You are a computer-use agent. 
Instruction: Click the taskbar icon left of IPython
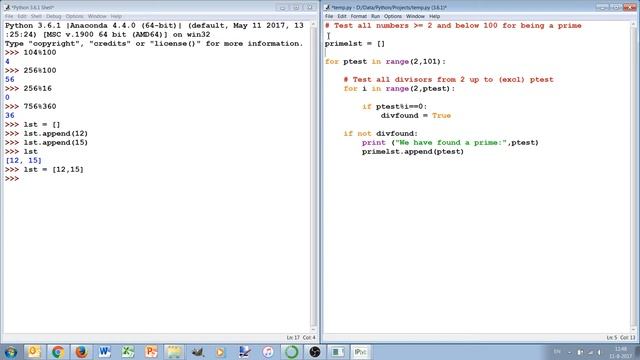click(x=338, y=352)
